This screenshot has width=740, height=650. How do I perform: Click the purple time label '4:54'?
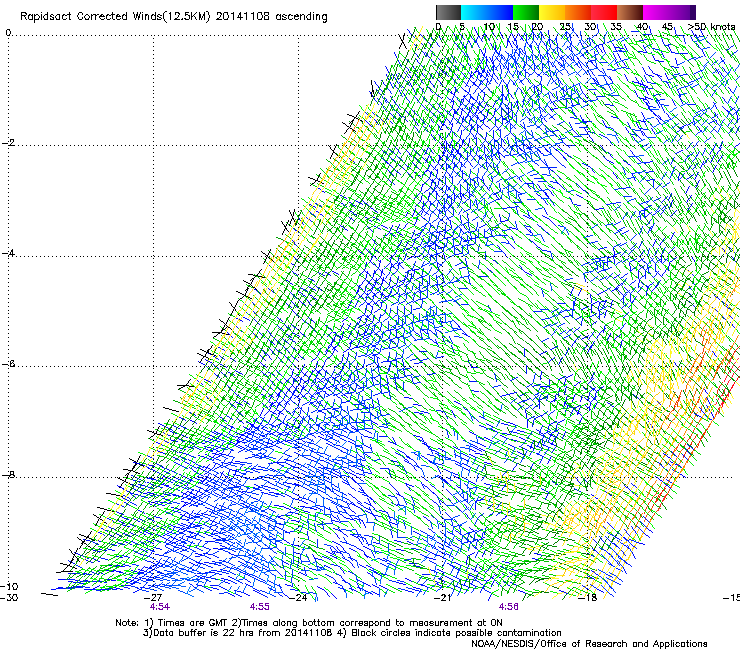160,607
